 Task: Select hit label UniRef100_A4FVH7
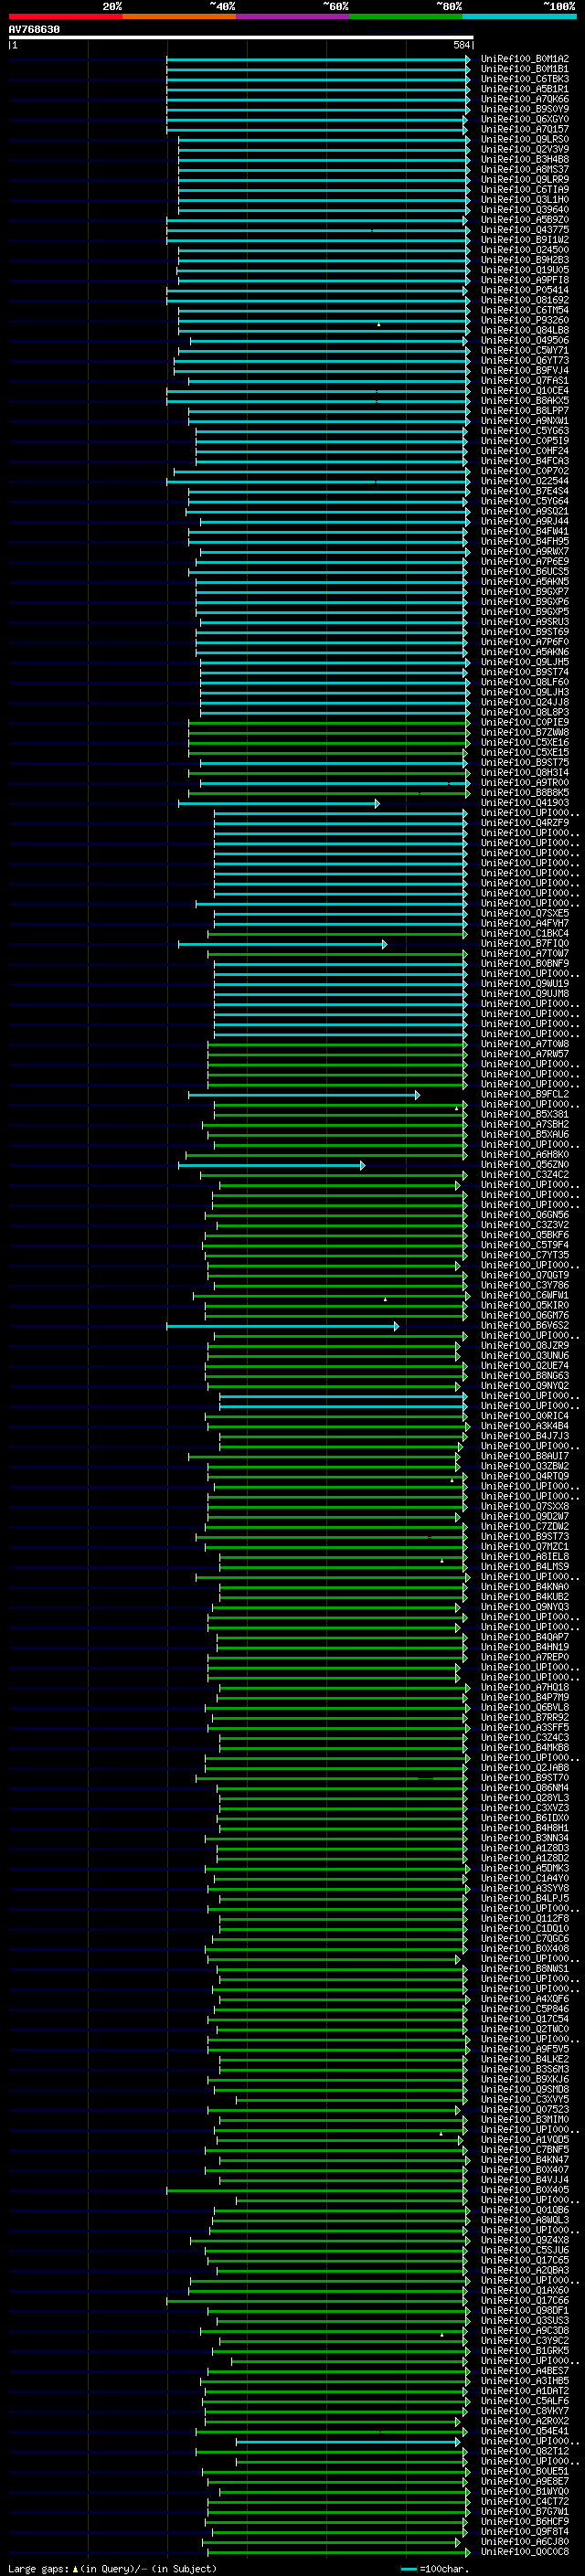[x=525, y=924]
